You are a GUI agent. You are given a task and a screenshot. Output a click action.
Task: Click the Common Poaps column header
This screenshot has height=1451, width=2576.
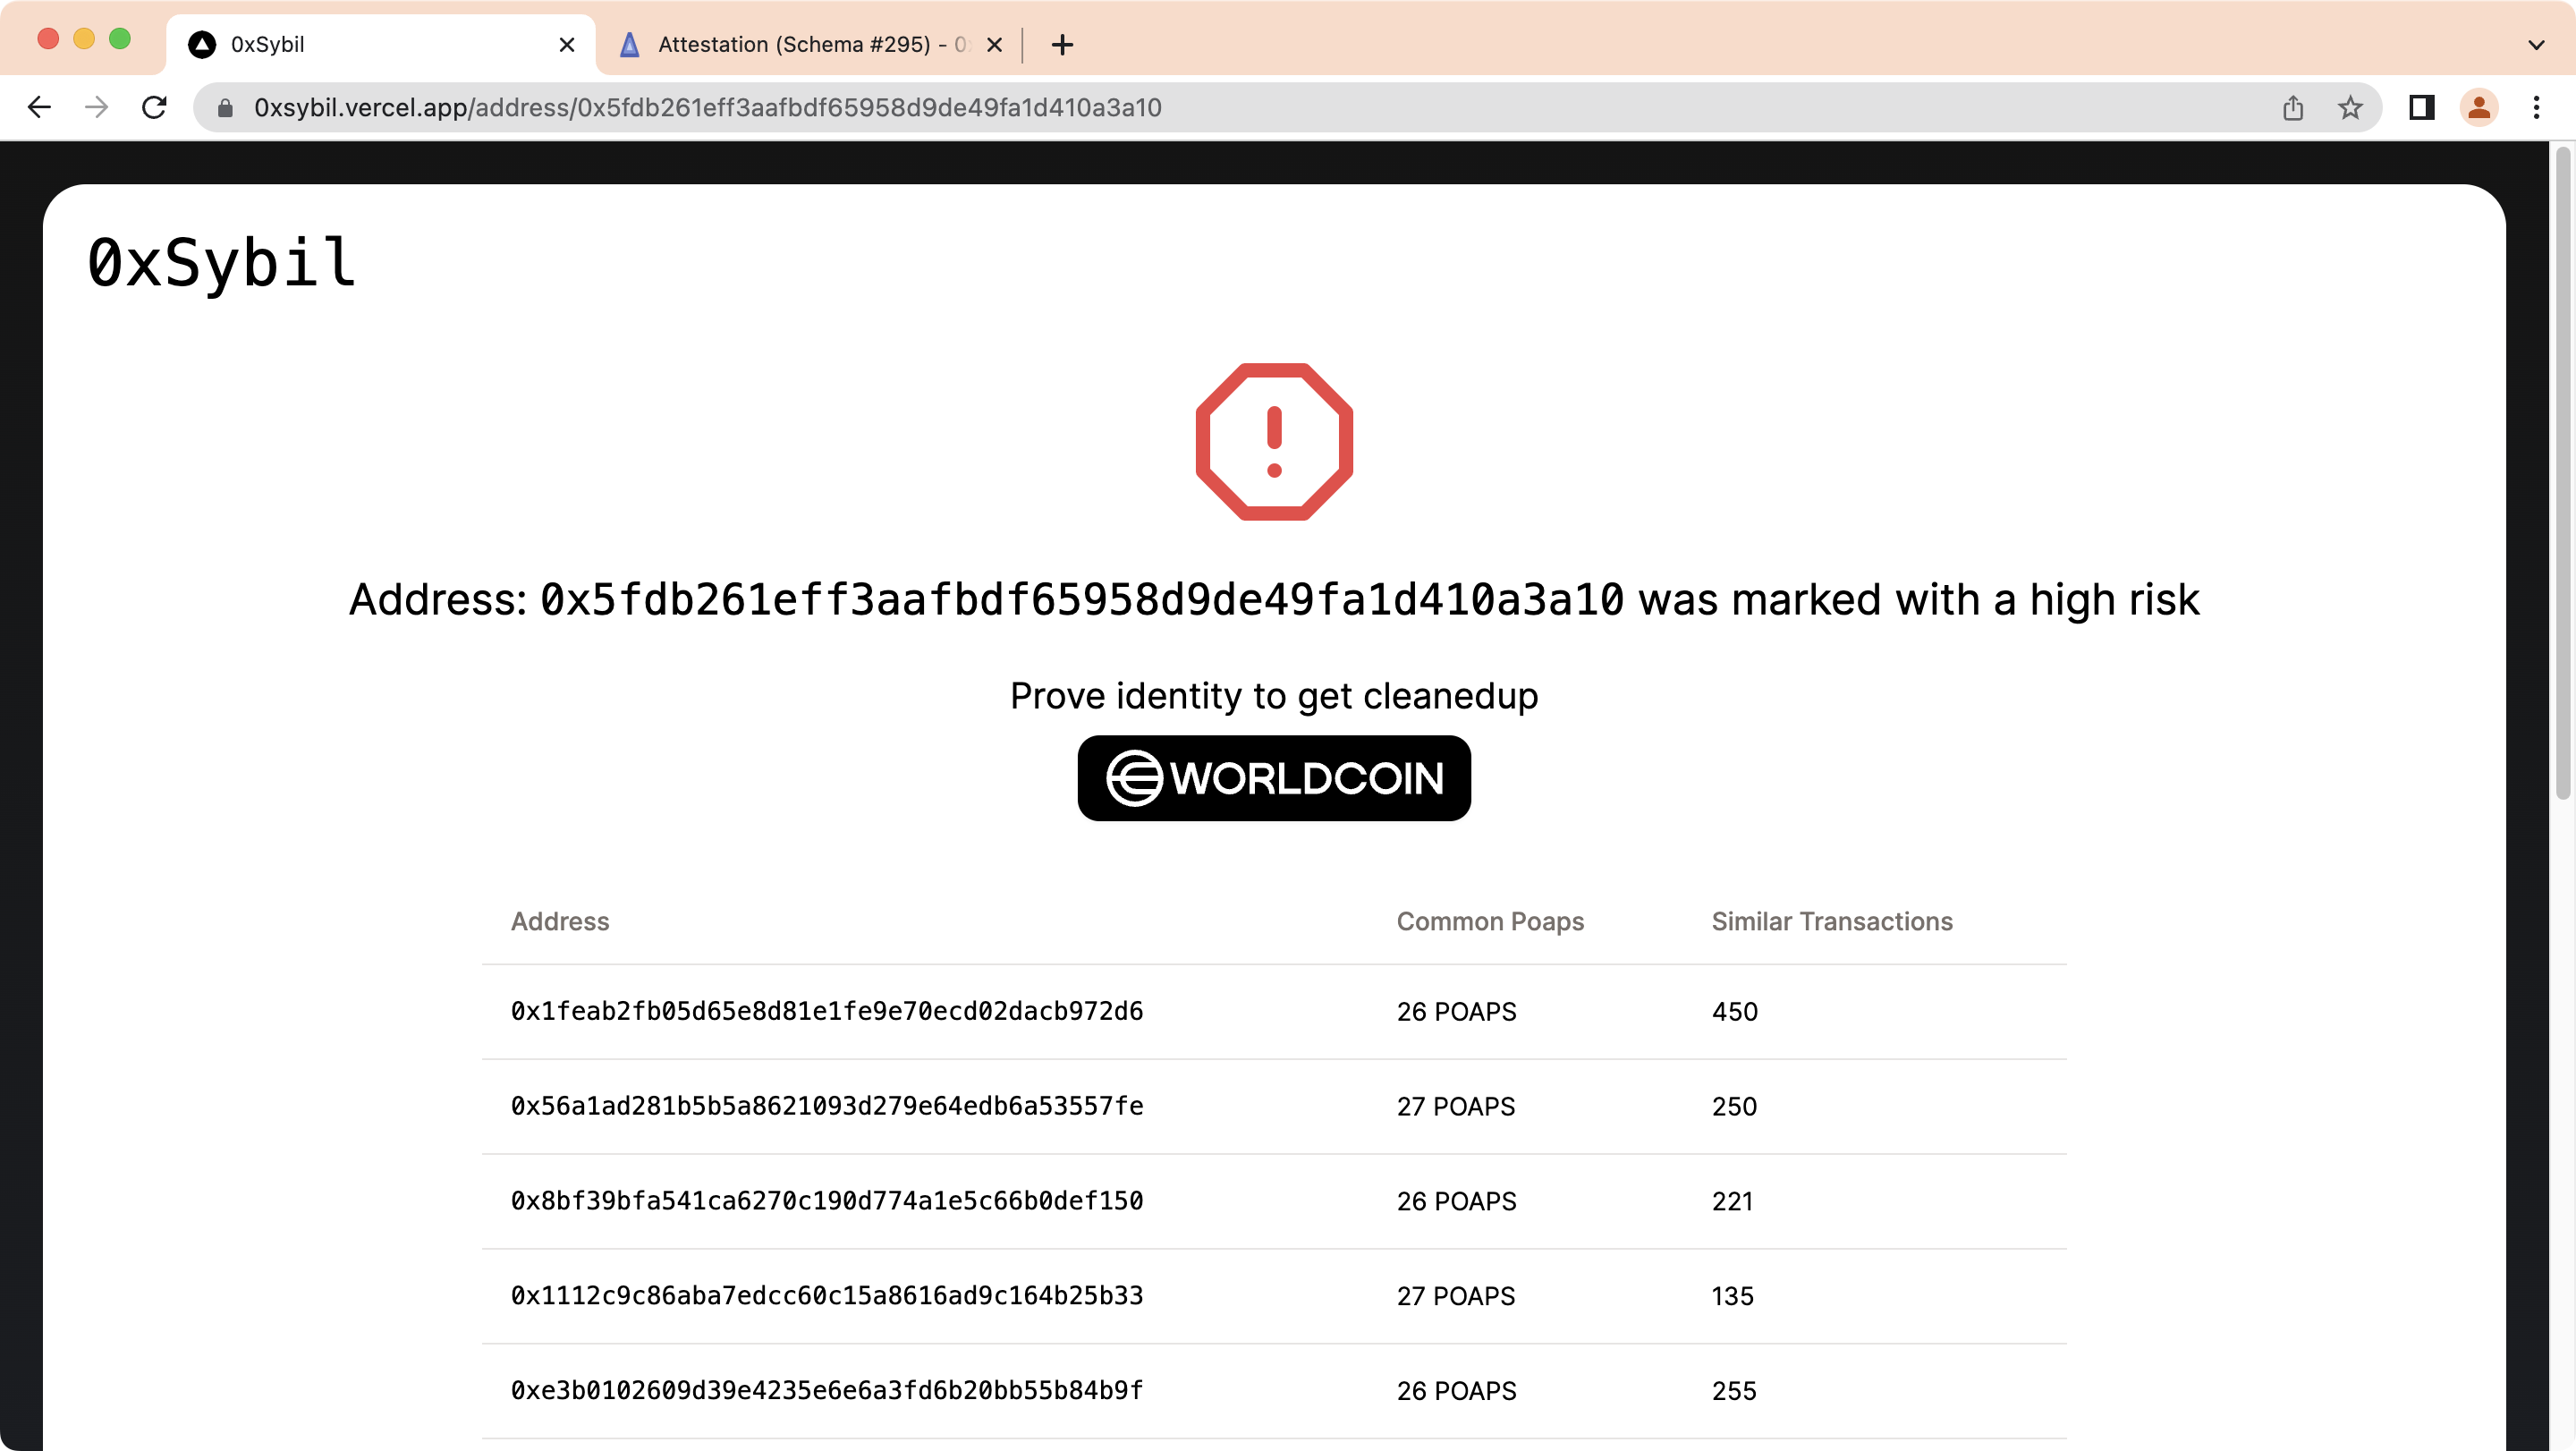pyautogui.click(x=1490, y=921)
